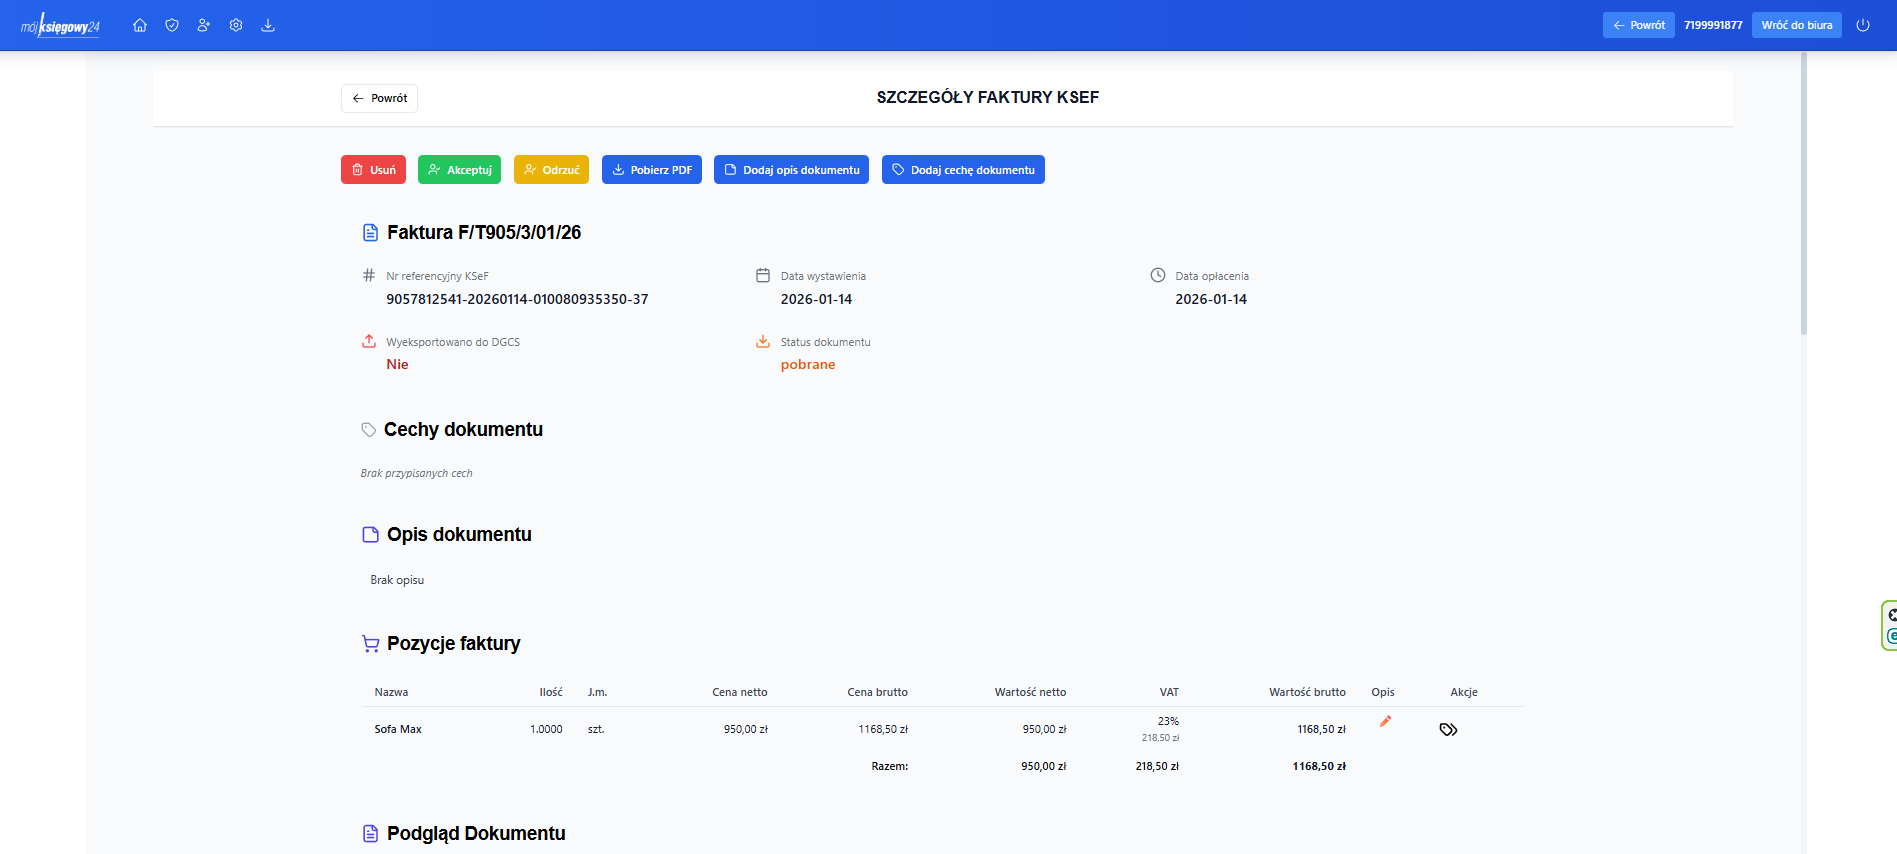1897x854 pixels.
Task: Open the shield security icon
Action: 172,25
